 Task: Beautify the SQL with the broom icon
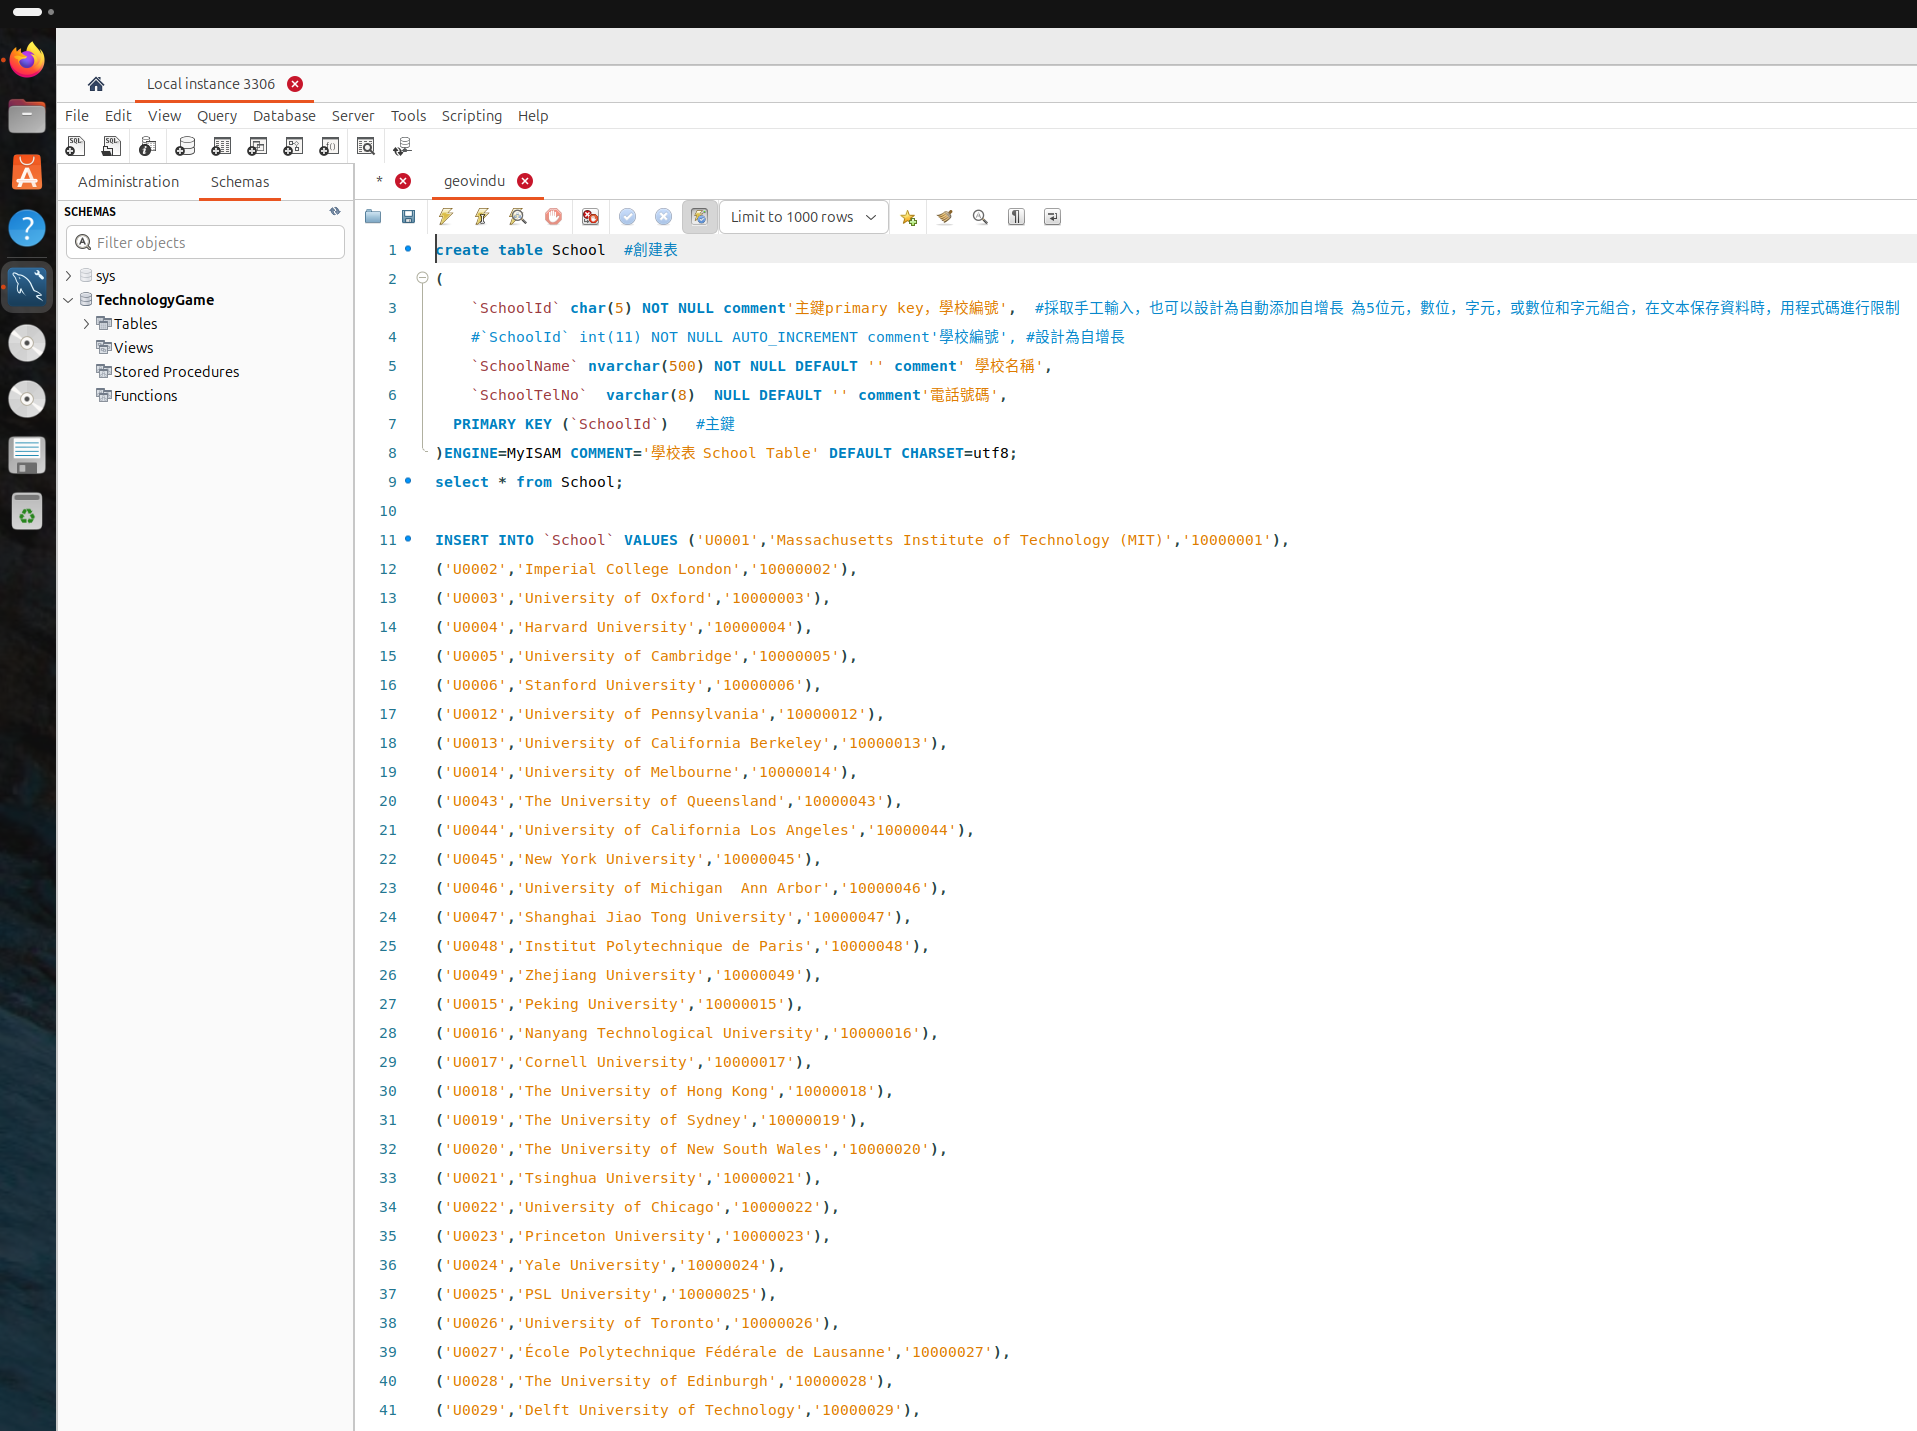(944, 217)
